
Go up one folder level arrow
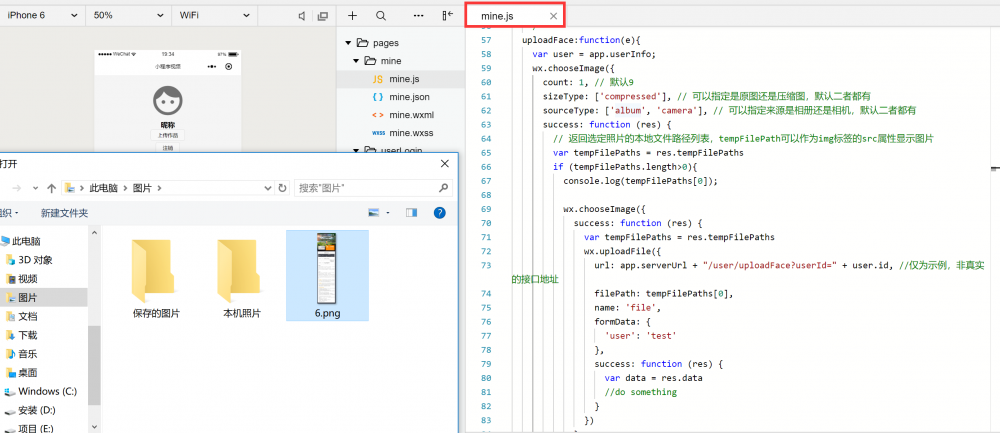pos(50,187)
